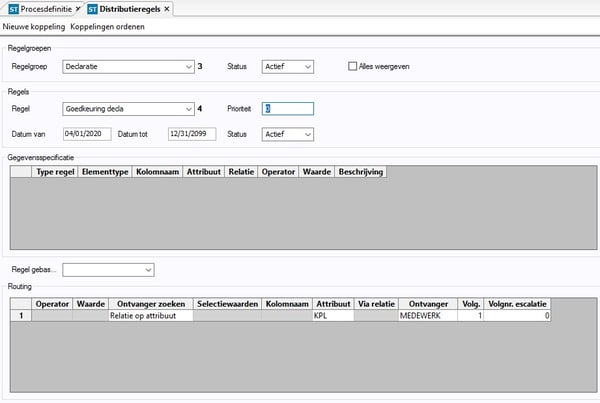Image resolution: width=600 pixels, height=403 pixels.
Task: Open the Regelgroep dropdown showing Declaratie
Action: (128, 67)
